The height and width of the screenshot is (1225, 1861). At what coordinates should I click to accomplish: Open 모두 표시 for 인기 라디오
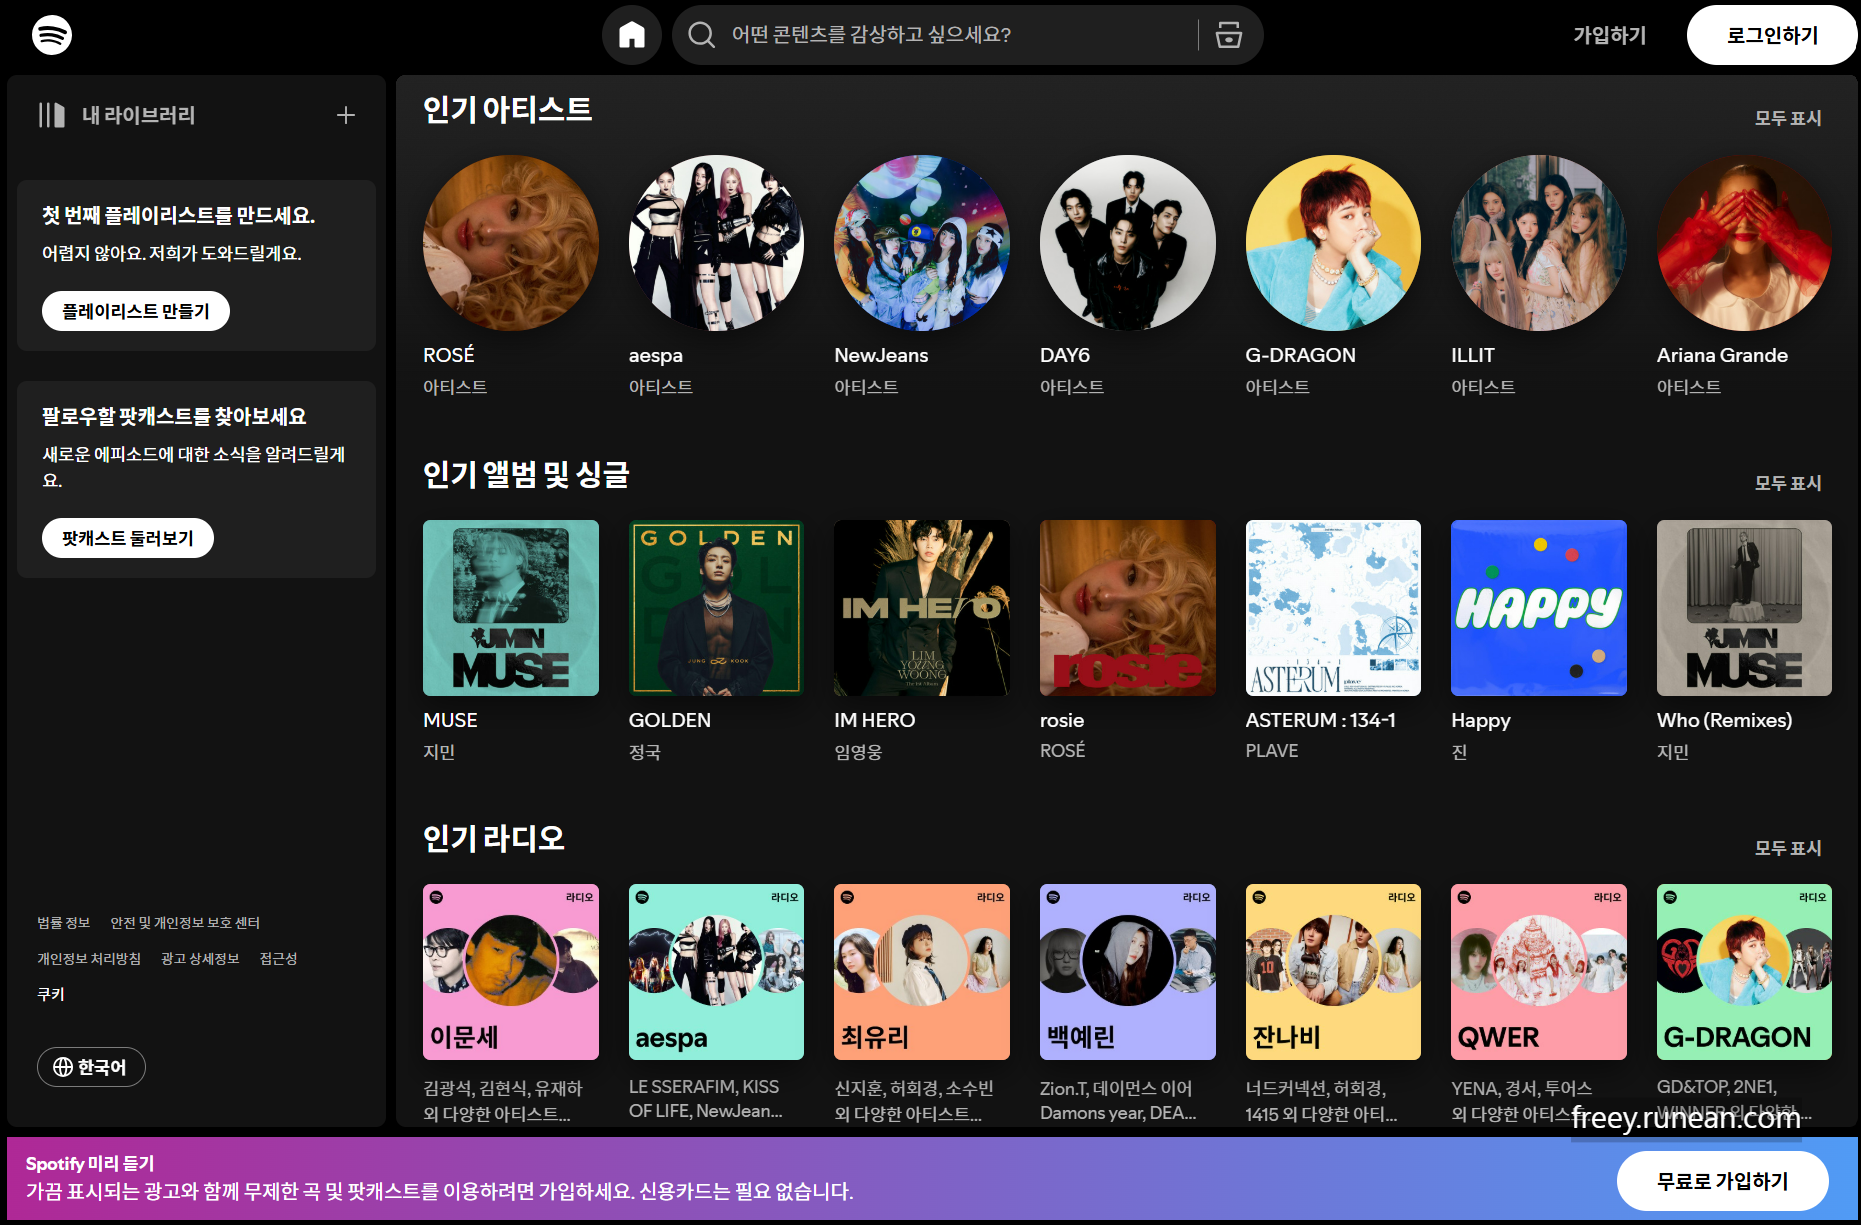(1787, 847)
